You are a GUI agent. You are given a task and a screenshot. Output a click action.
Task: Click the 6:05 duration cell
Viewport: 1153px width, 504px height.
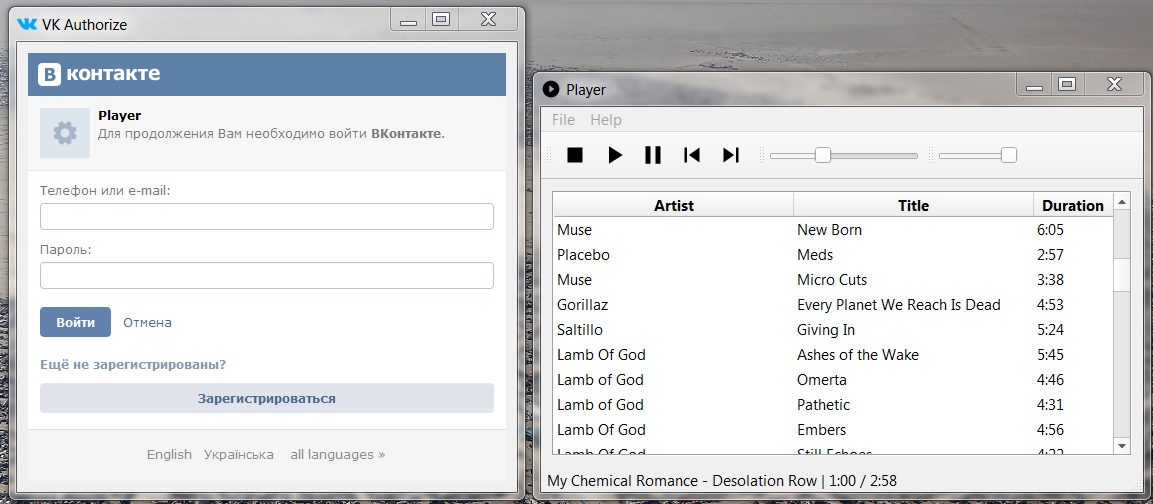(1050, 230)
